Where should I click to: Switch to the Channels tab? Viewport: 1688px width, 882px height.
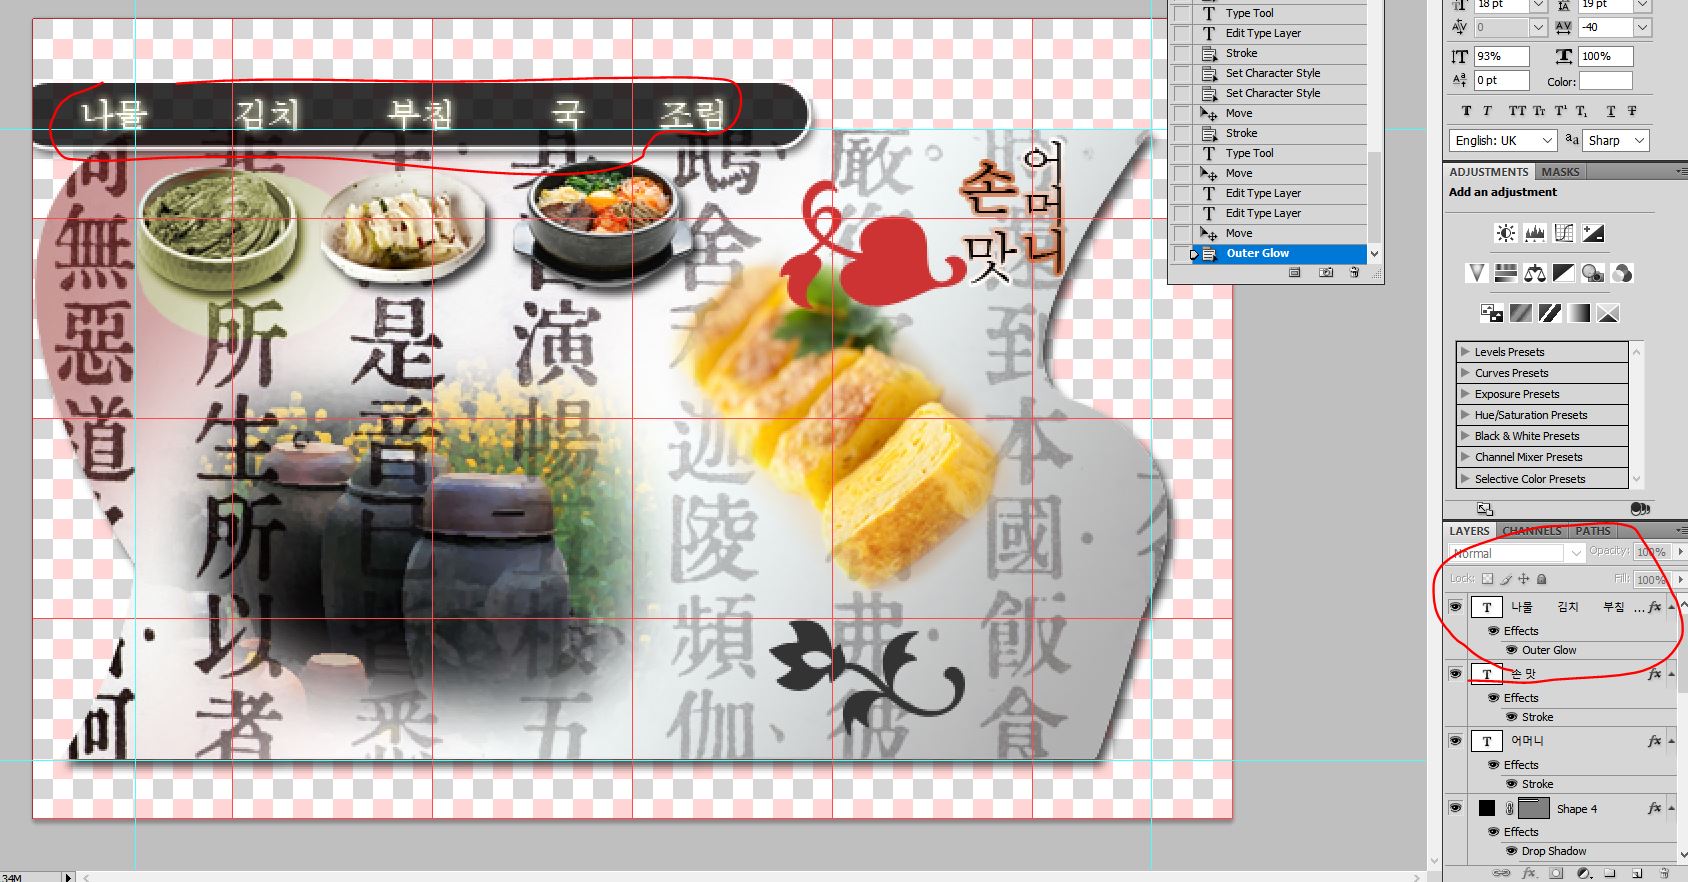click(x=1531, y=531)
